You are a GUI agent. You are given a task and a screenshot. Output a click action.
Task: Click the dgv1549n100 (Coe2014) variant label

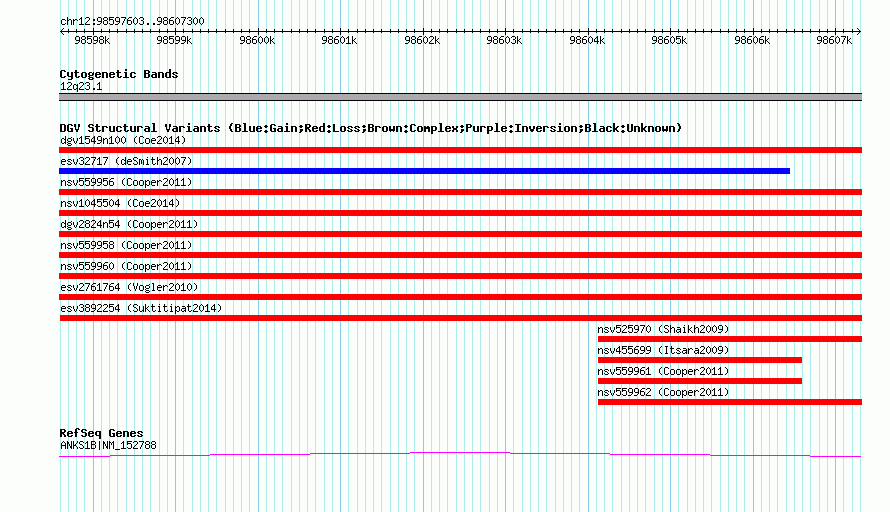click(x=123, y=140)
